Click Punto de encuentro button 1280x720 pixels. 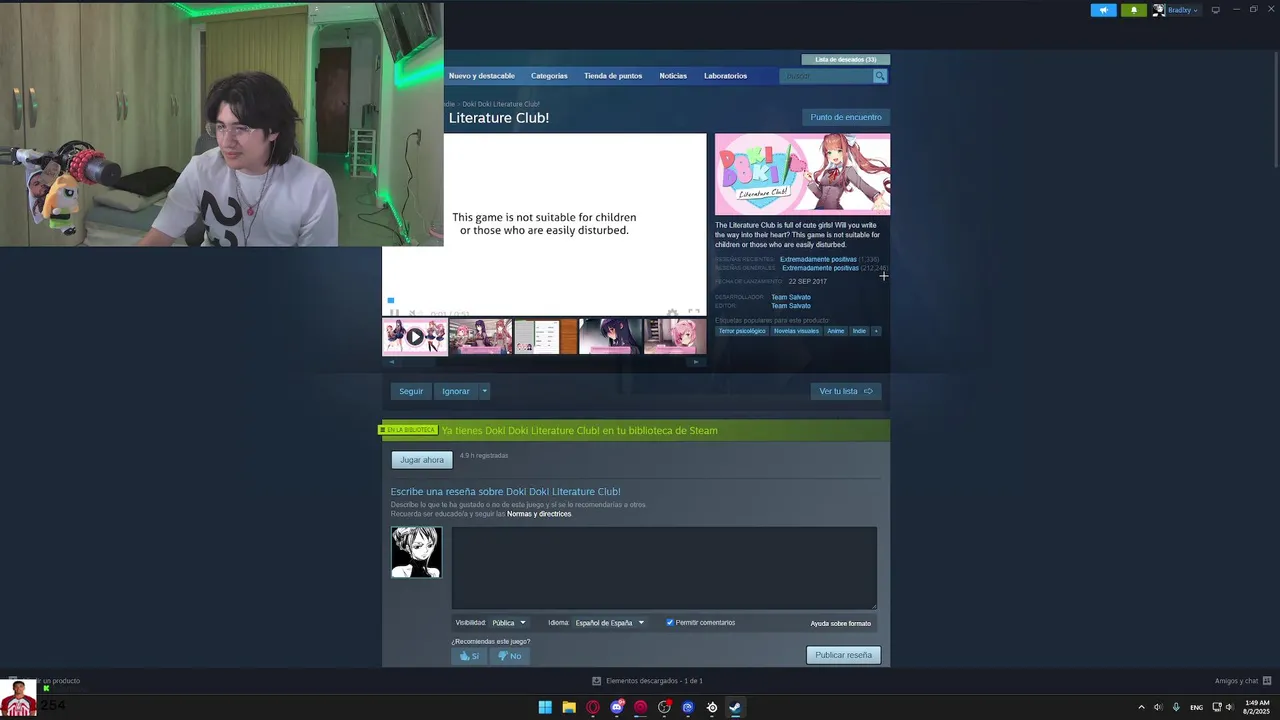pos(846,117)
